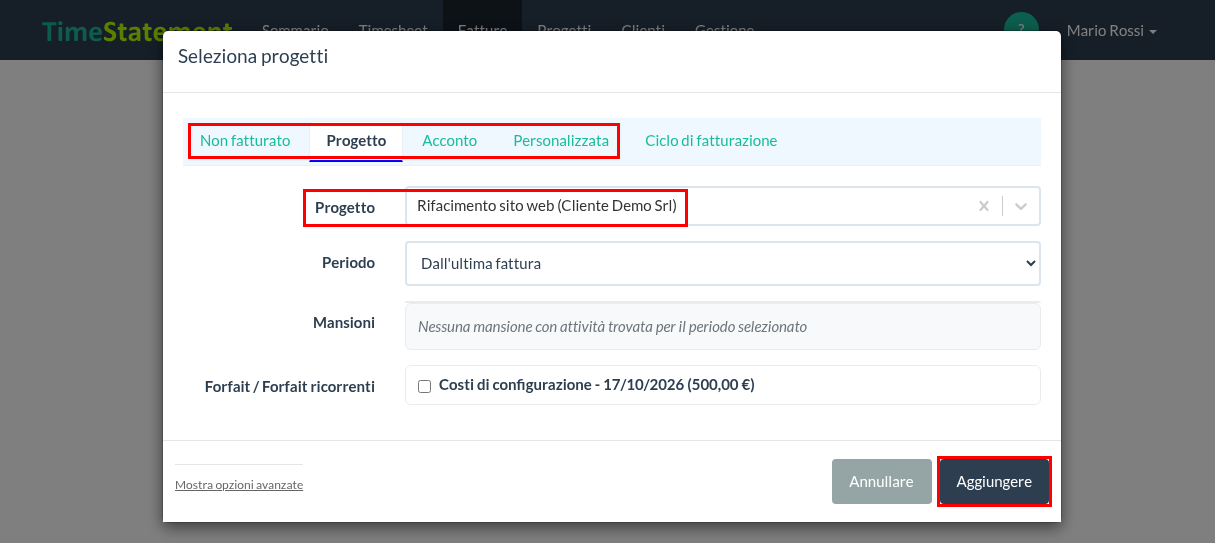Image resolution: width=1215 pixels, height=543 pixels.
Task: Open the Acconto tab
Action: coord(449,141)
